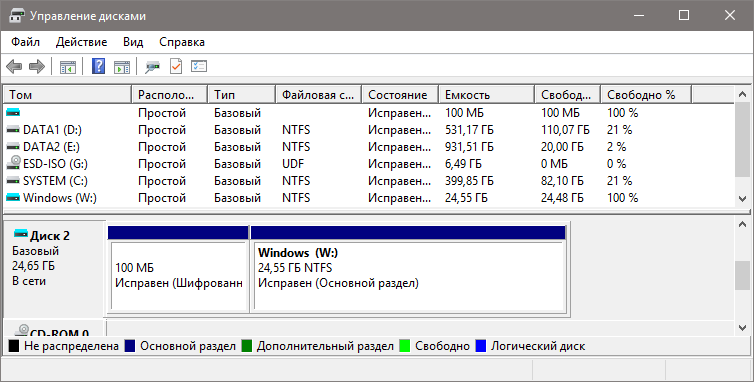Click volume list scrollbar up arrow
754x382 pixels.
(x=742, y=95)
